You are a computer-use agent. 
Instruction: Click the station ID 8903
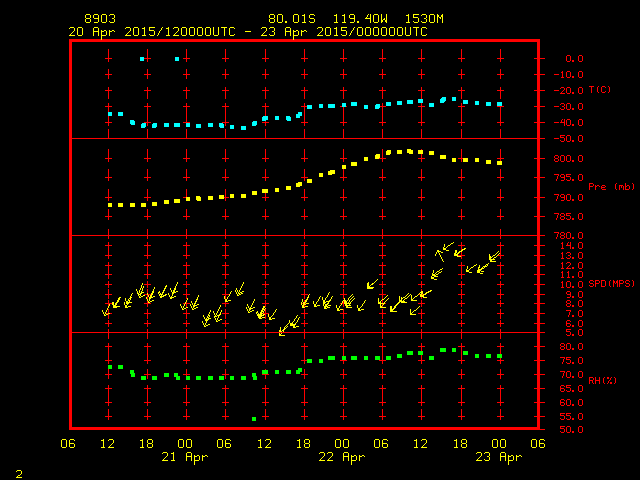(x=100, y=19)
